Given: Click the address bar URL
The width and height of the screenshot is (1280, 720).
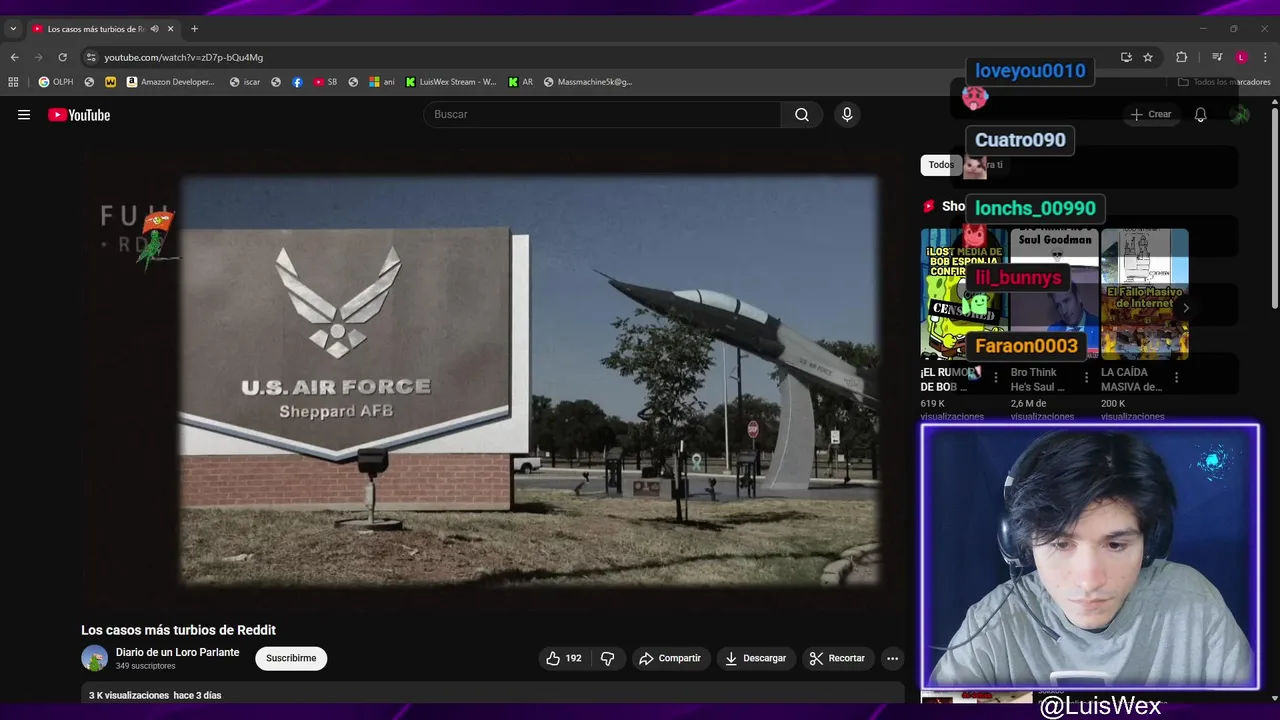Looking at the screenshot, I should pyautogui.click(x=184, y=57).
